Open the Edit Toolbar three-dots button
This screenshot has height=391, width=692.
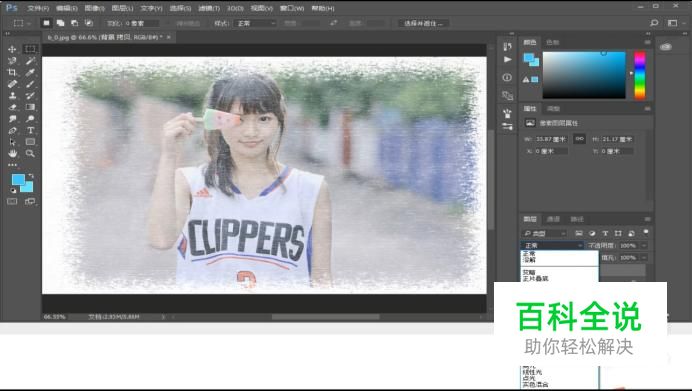[x=12, y=165]
